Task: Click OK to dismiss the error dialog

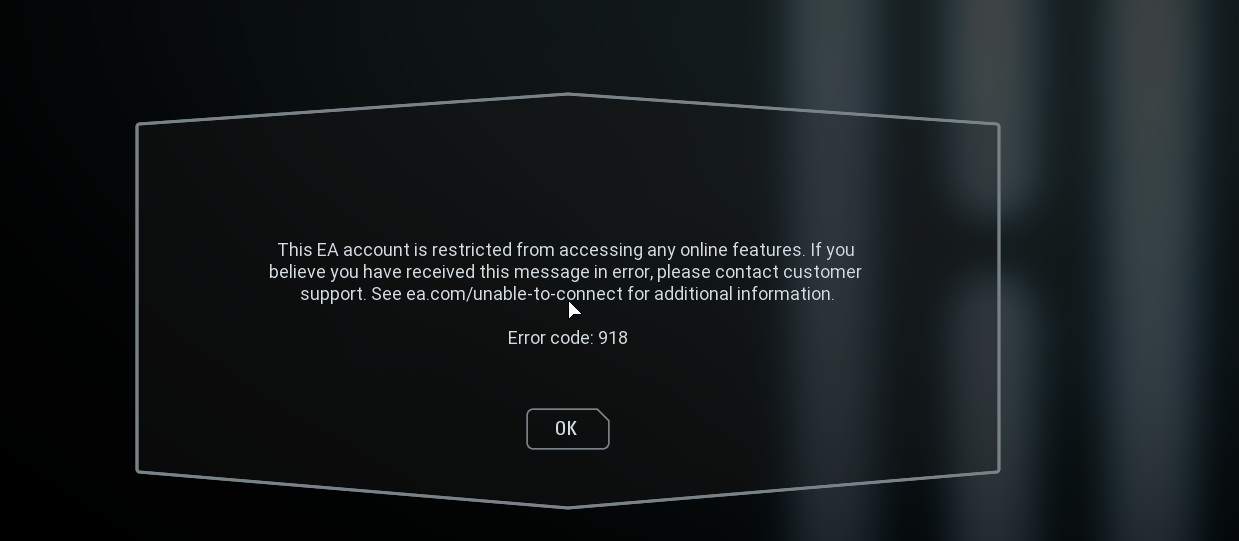Action: (x=567, y=429)
